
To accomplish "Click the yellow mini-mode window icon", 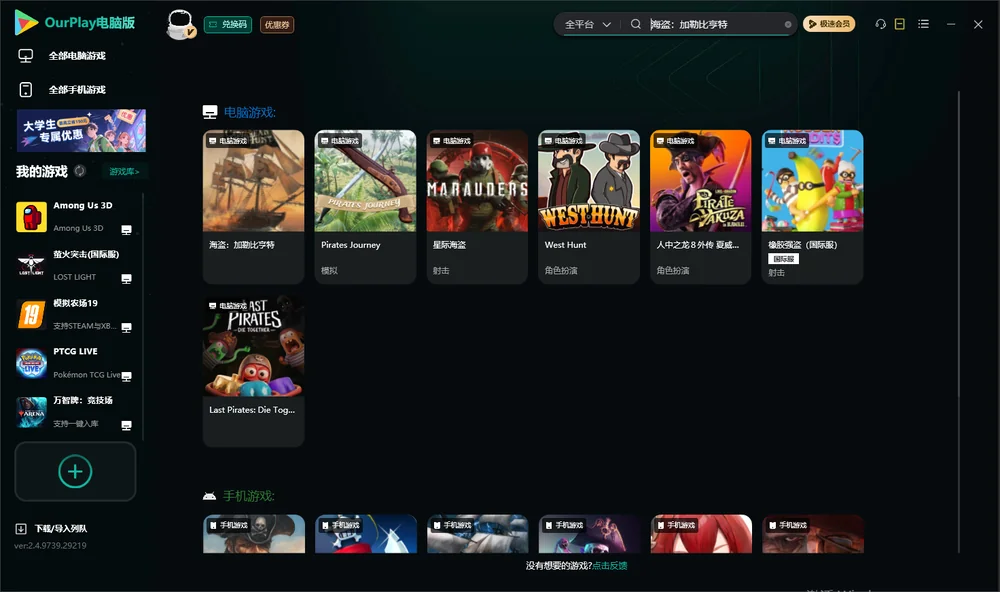I will [x=899, y=24].
